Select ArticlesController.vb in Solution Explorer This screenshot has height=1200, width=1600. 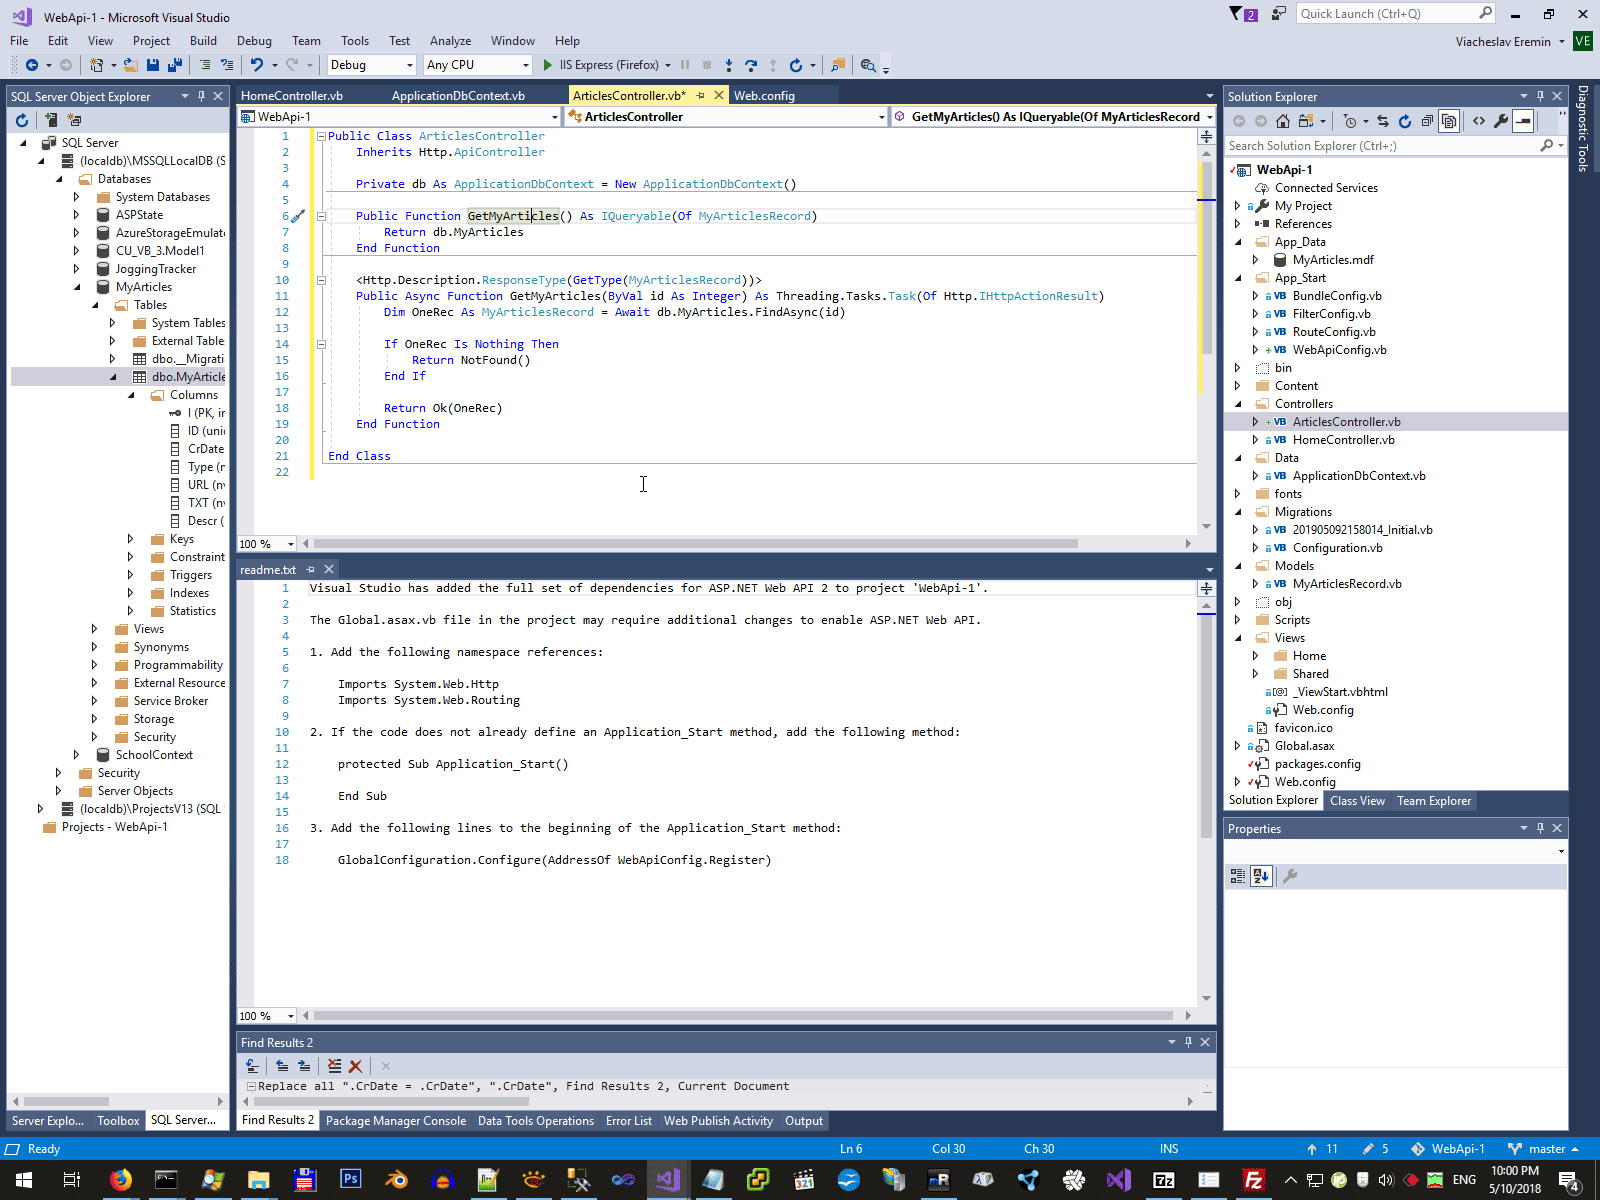[x=1346, y=422]
